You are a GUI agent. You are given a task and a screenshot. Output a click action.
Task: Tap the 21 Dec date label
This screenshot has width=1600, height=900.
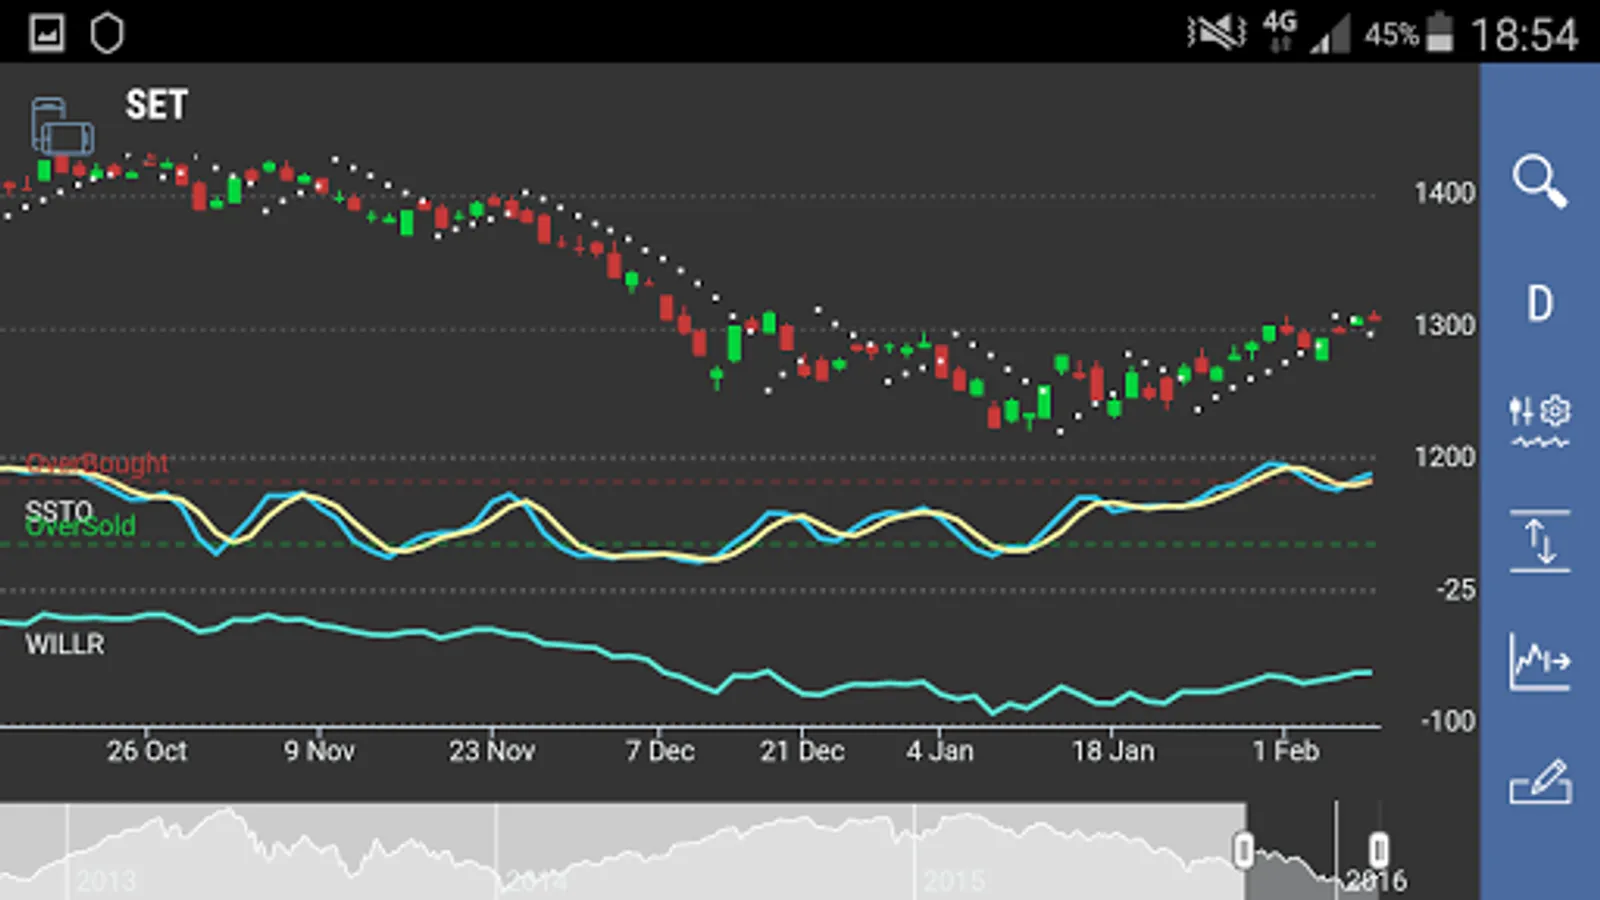tap(802, 751)
